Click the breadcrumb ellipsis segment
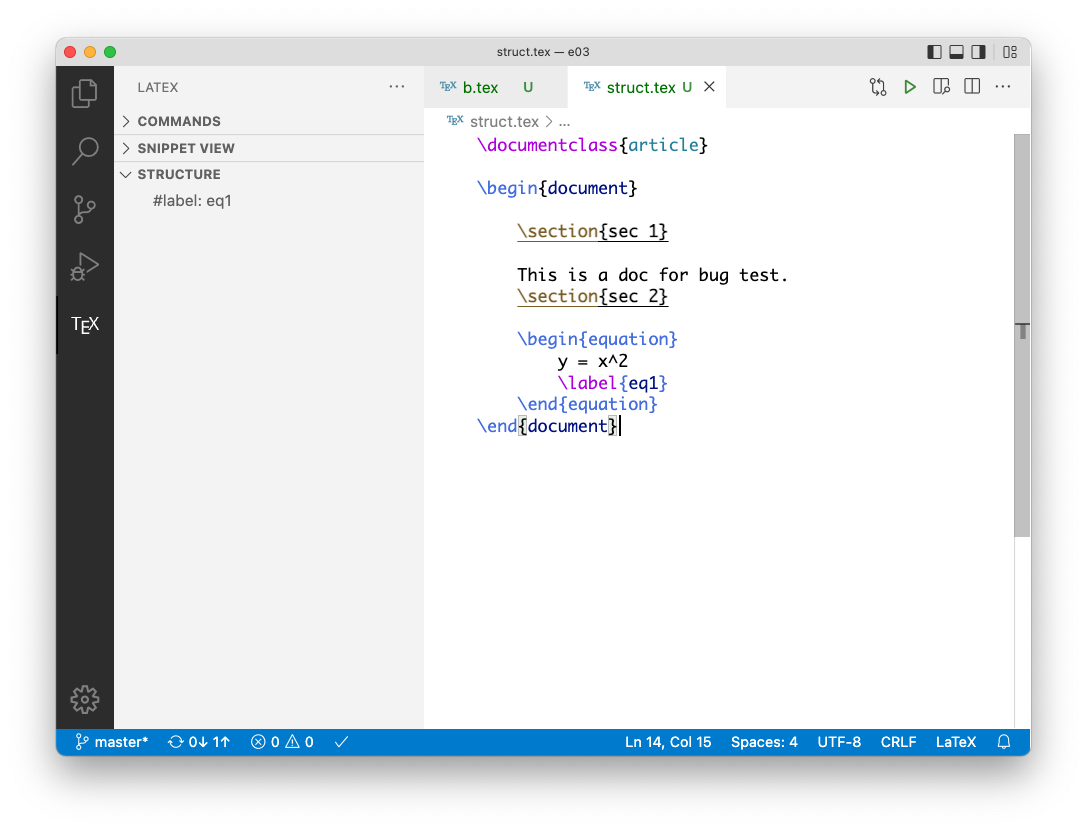This screenshot has width=1087, height=830. [564, 122]
